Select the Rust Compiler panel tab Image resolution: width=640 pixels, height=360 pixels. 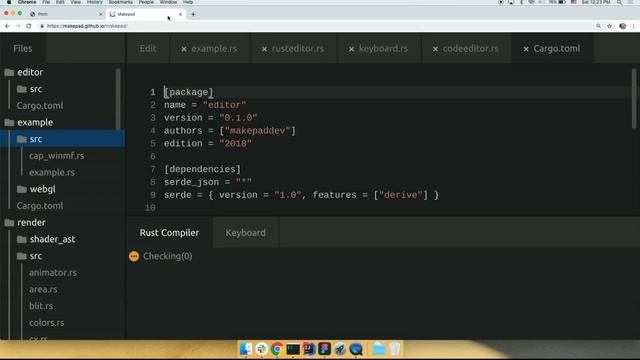tap(169, 233)
